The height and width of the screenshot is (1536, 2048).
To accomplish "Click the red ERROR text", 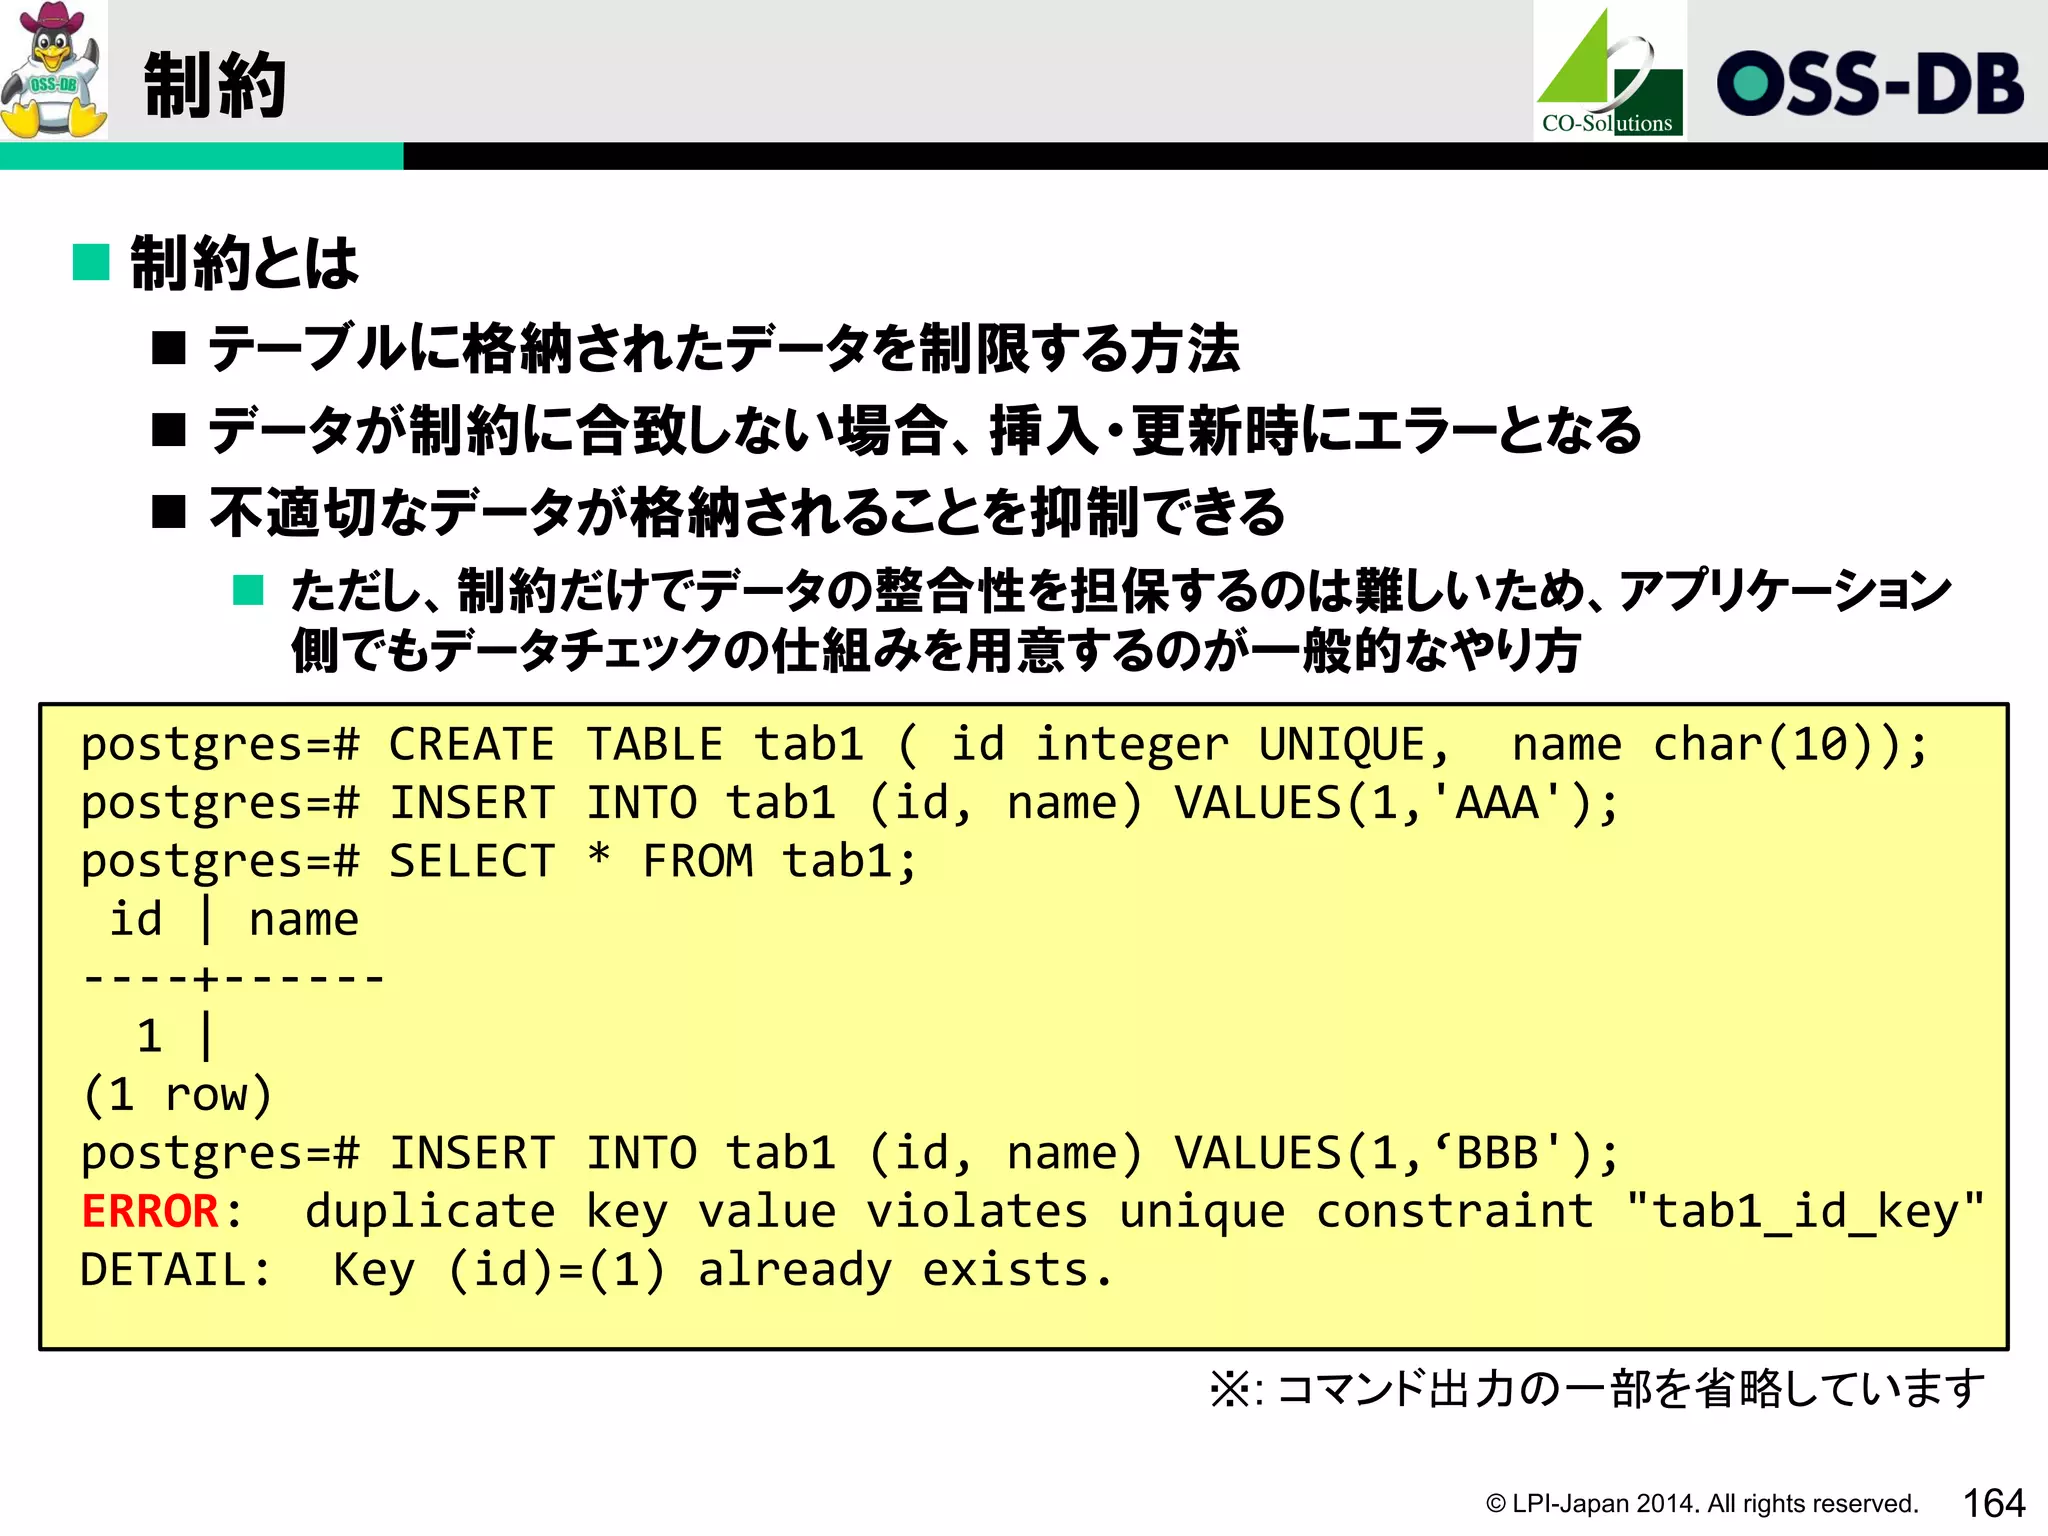I will point(150,1212).
